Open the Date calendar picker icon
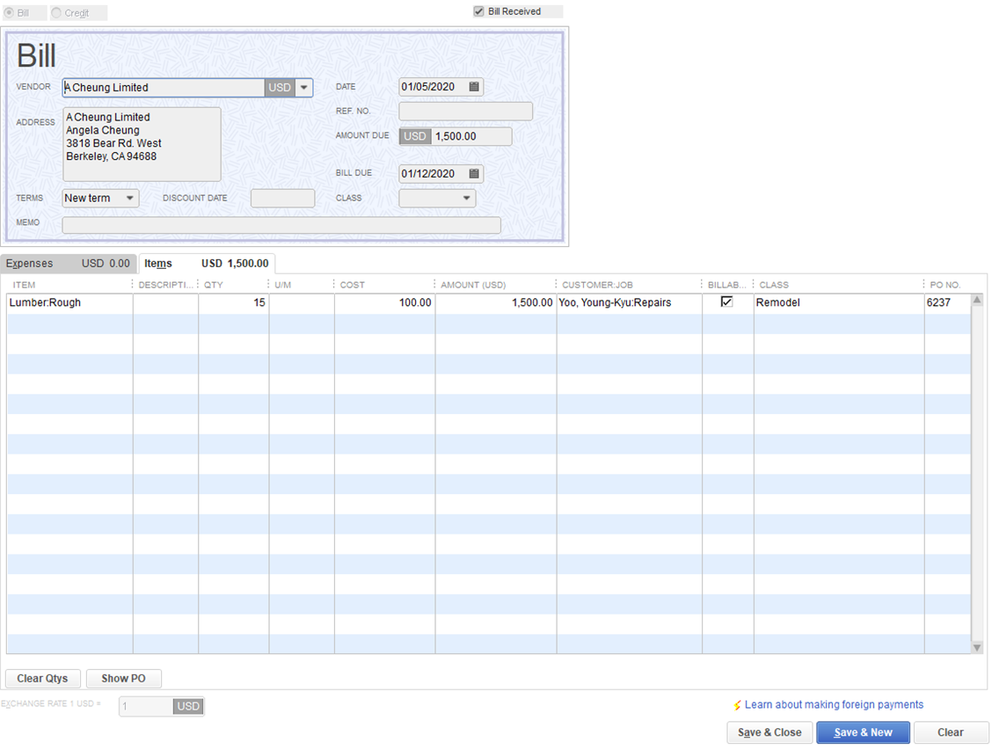Image resolution: width=999 pixels, height=749 pixels. pos(474,87)
